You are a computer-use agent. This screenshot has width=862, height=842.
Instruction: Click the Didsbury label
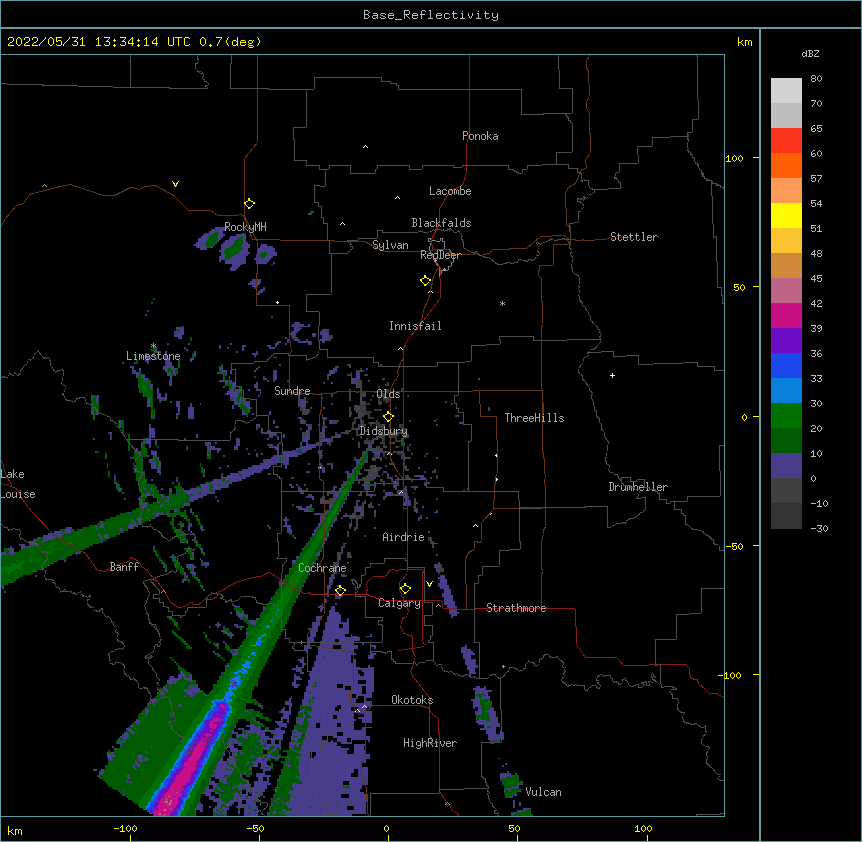pyautogui.click(x=384, y=431)
